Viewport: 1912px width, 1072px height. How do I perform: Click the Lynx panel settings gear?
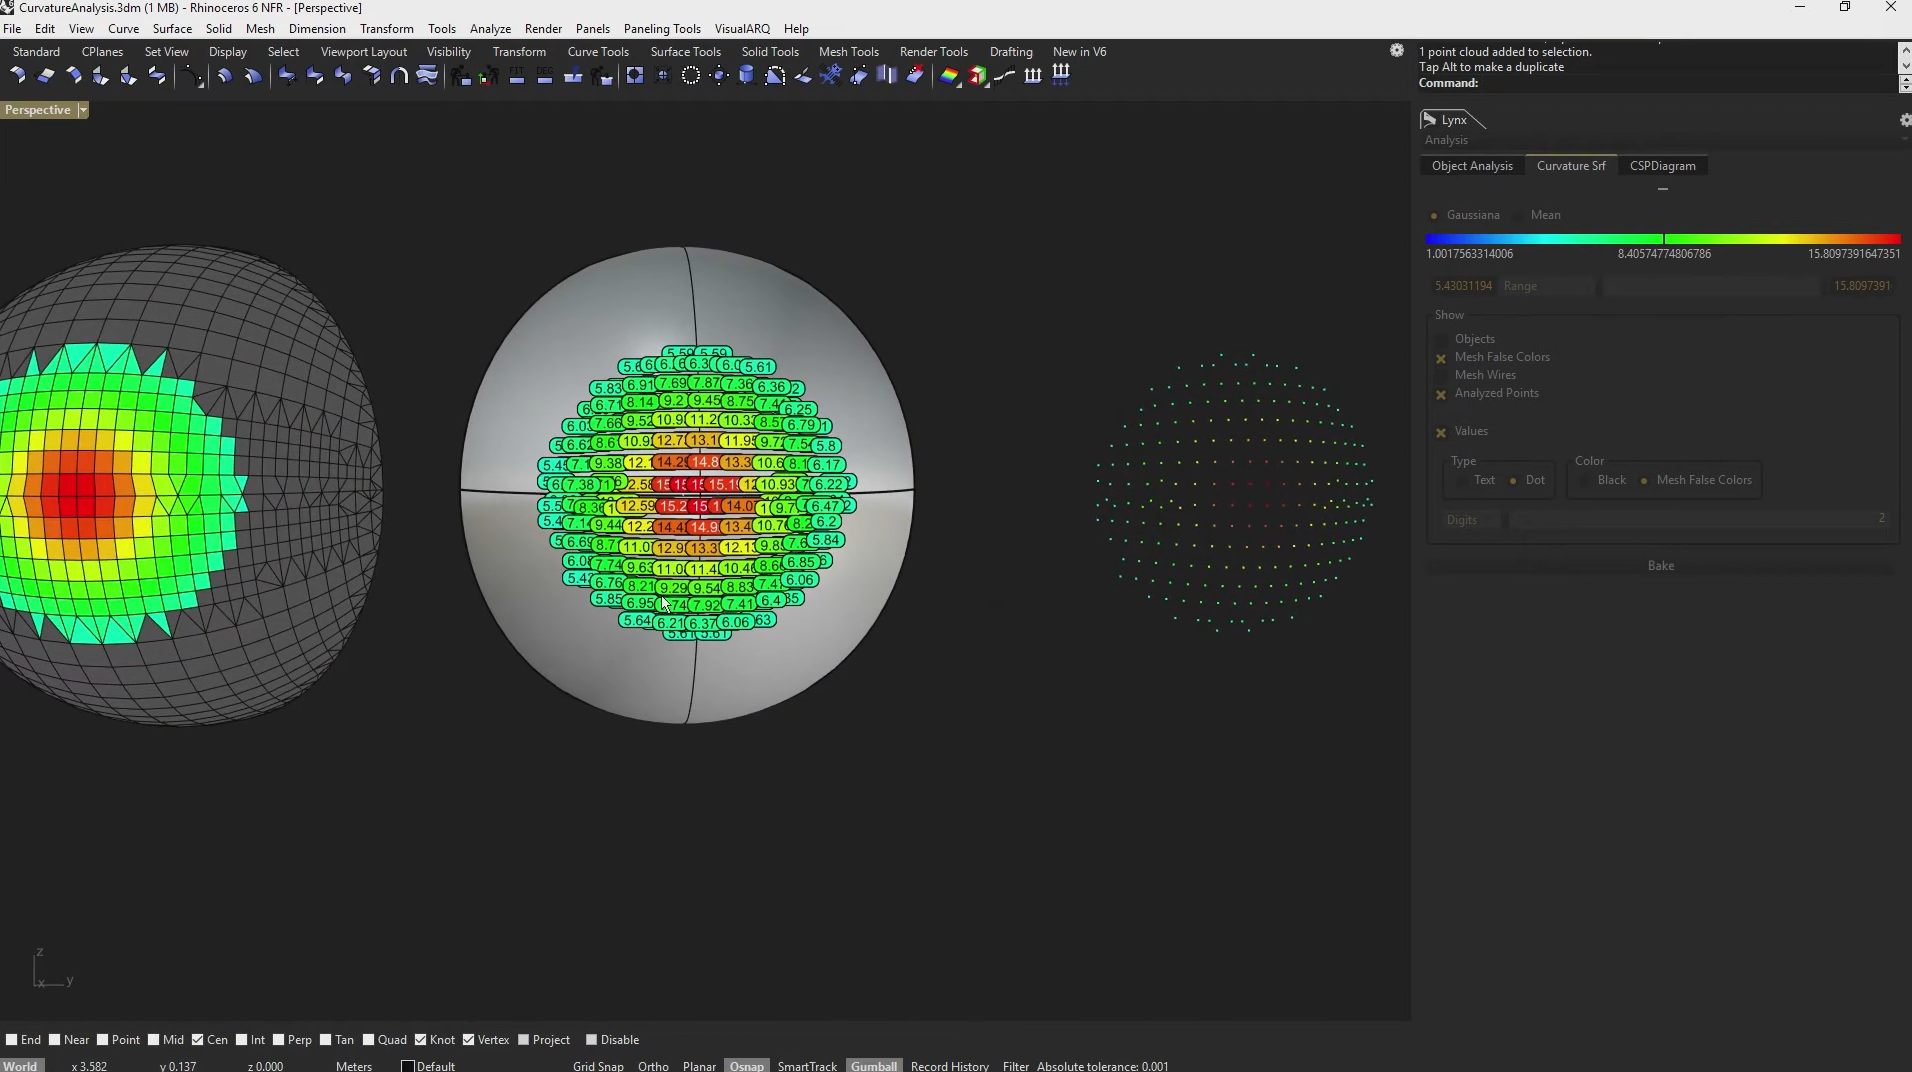[1904, 120]
